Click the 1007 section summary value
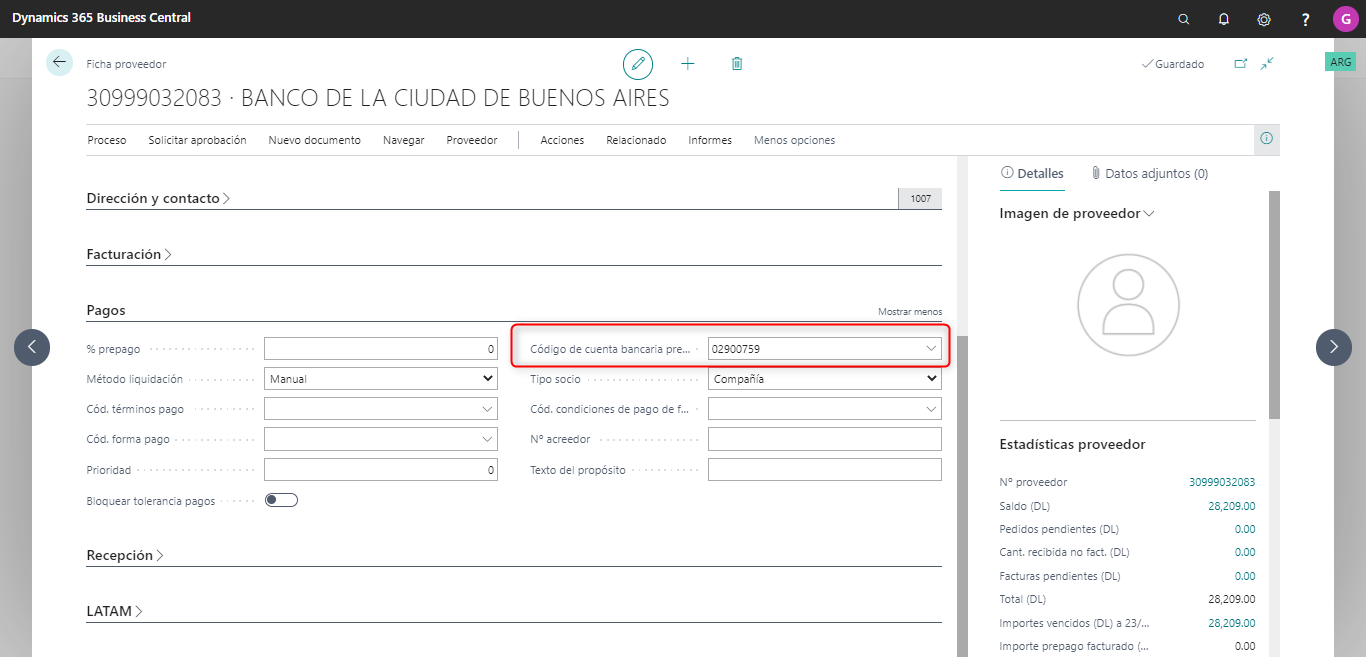1366x657 pixels. [920, 198]
